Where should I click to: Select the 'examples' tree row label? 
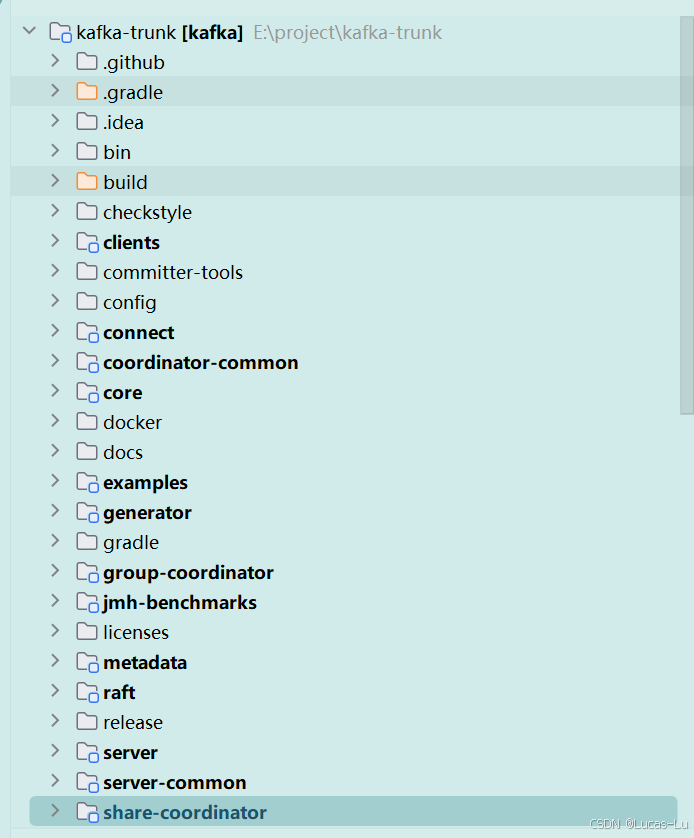145,483
